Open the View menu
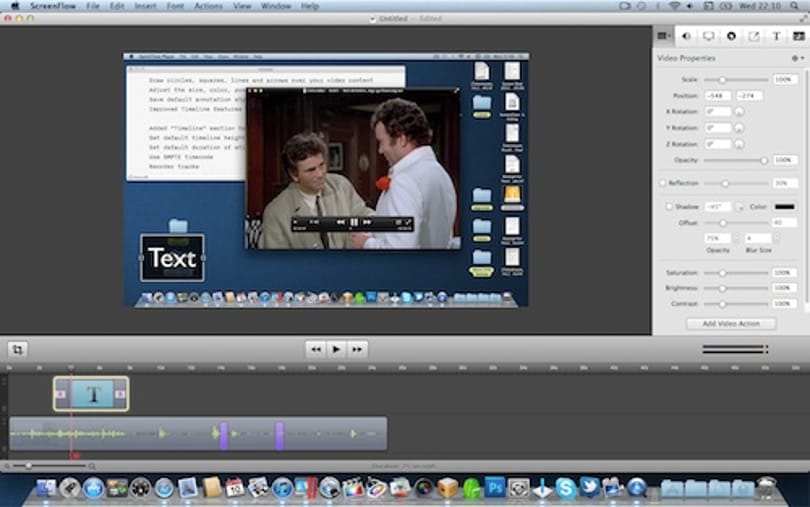Image resolution: width=810 pixels, height=507 pixels. pyautogui.click(x=242, y=6)
